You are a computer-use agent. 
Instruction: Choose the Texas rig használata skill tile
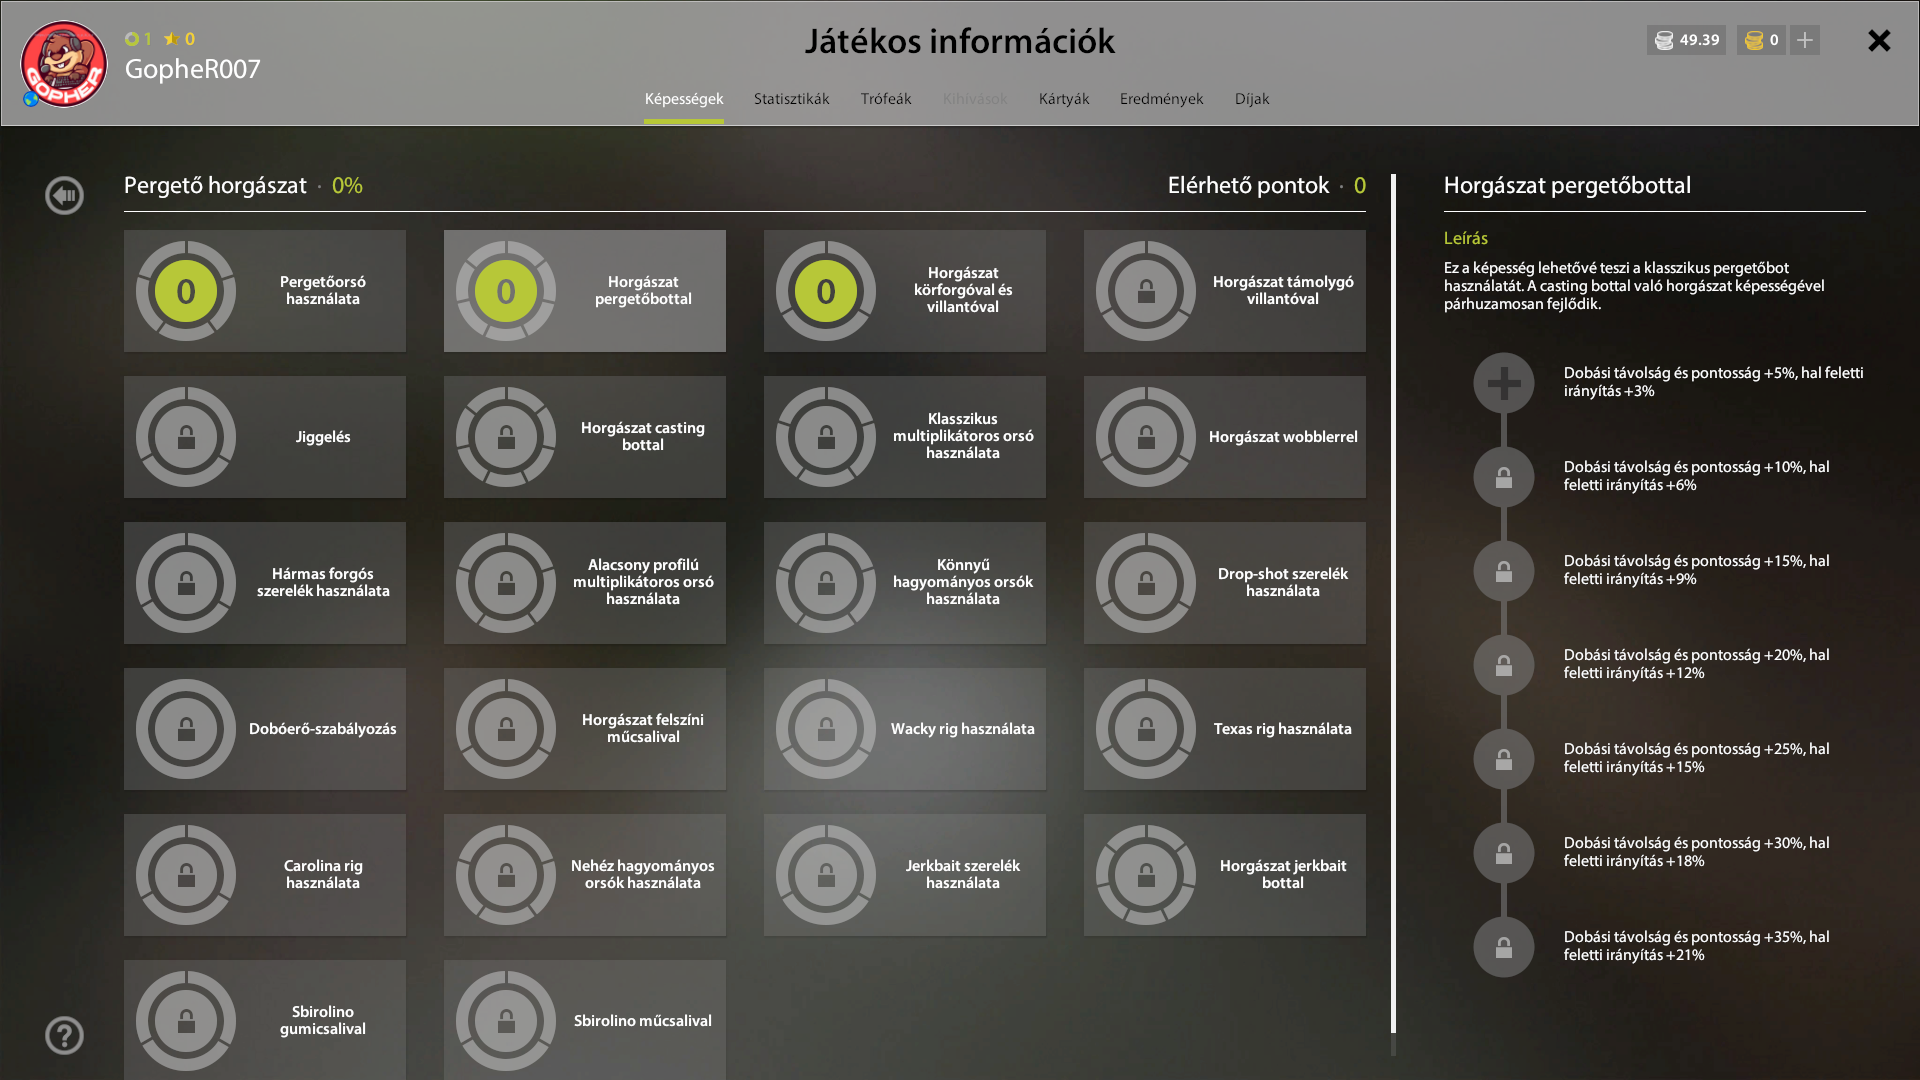coord(1224,729)
